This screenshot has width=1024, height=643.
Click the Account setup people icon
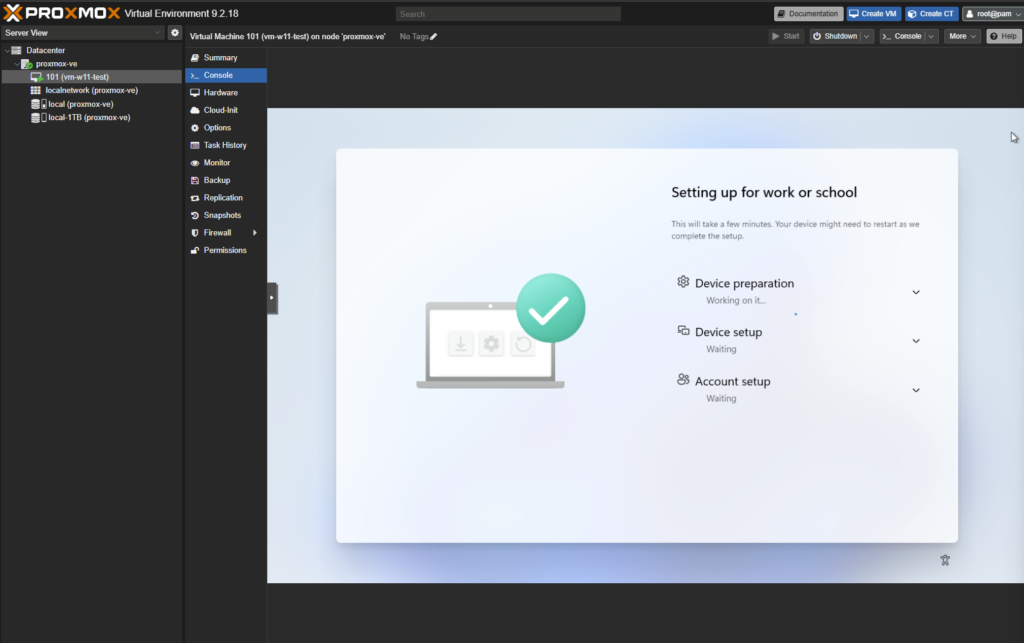point(683,379)
